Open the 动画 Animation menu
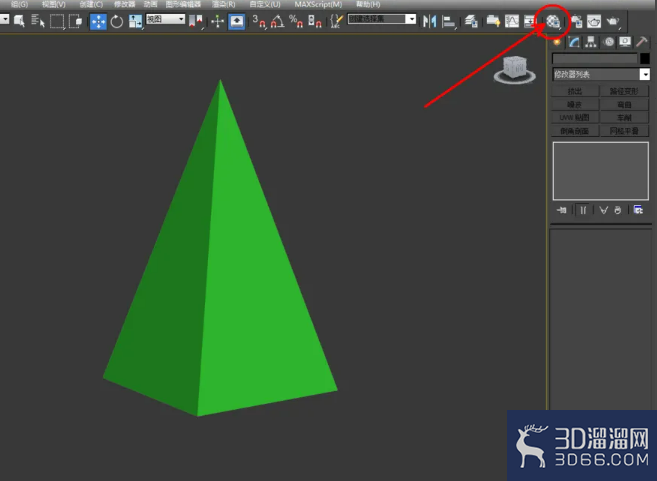This screenshot has width=657, height=481. (x=150, y=5)
